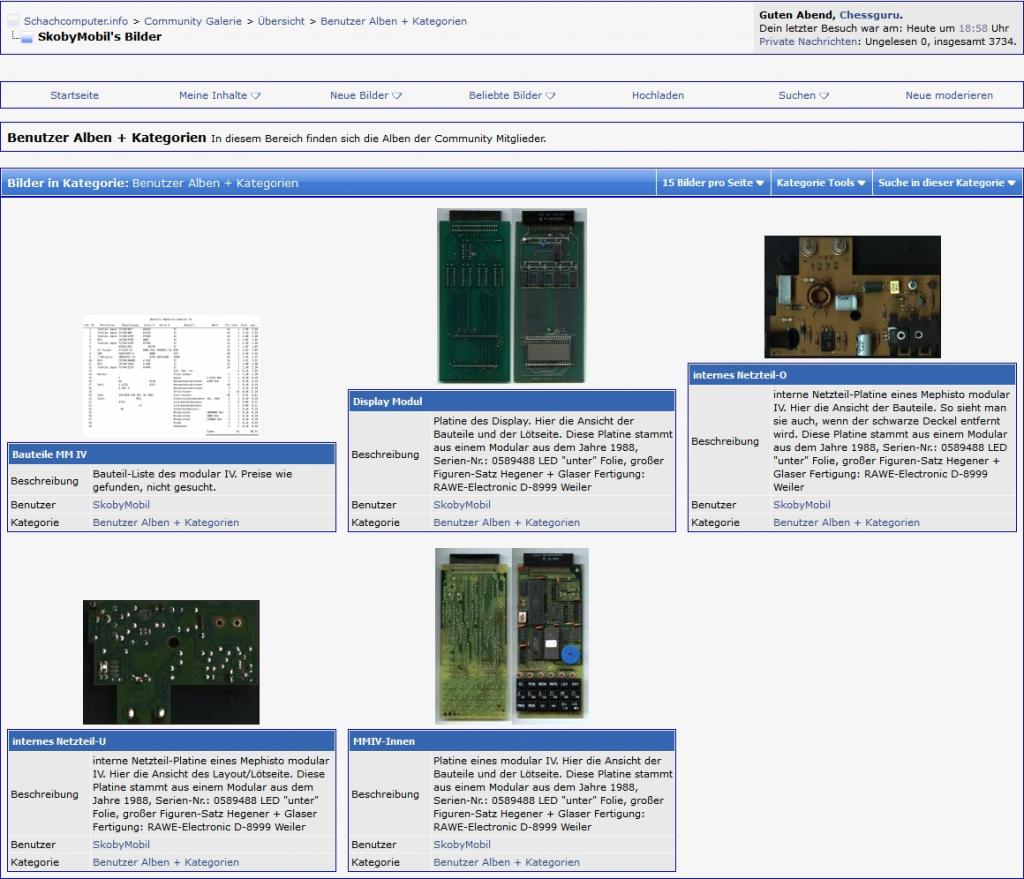Click the album icon next to SkobyMobil's Bilder
The height and width of the screenshot is (879, 1024).
(x=27, y=38)
